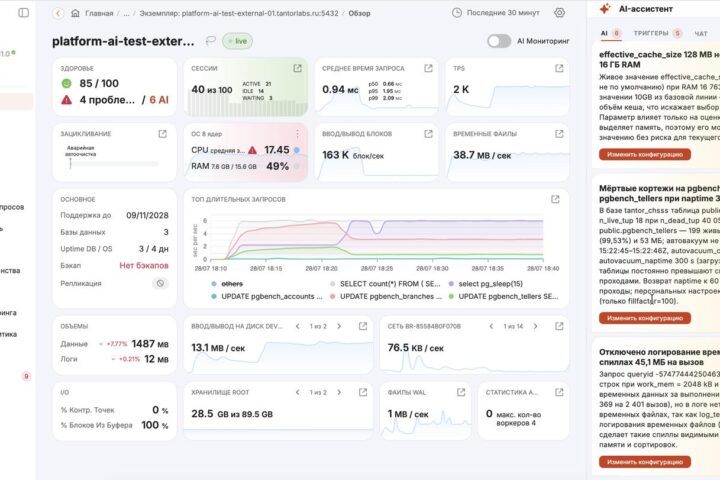The width and height of the screenshot is (720, 480).
Task: Go to previous storage in Хранилище card
Action: (298, 392)
